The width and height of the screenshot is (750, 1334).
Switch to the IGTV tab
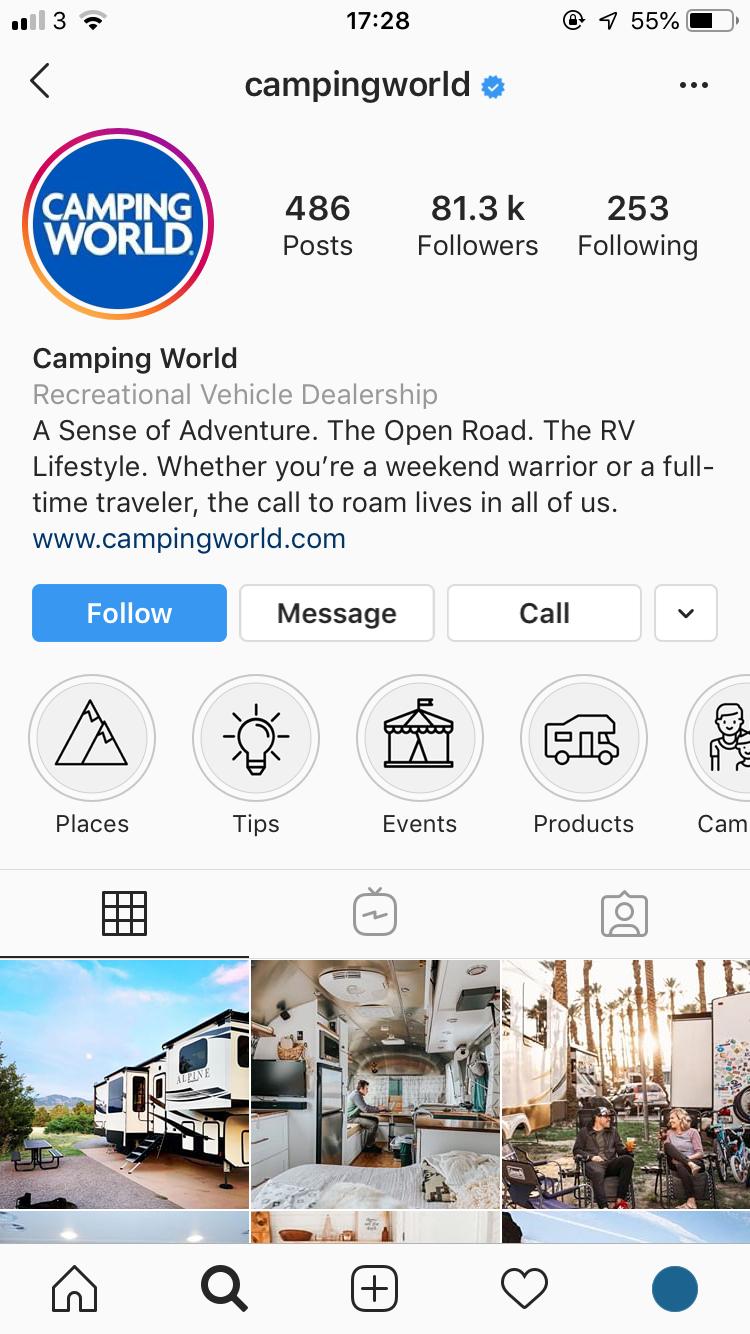(375, 913)
